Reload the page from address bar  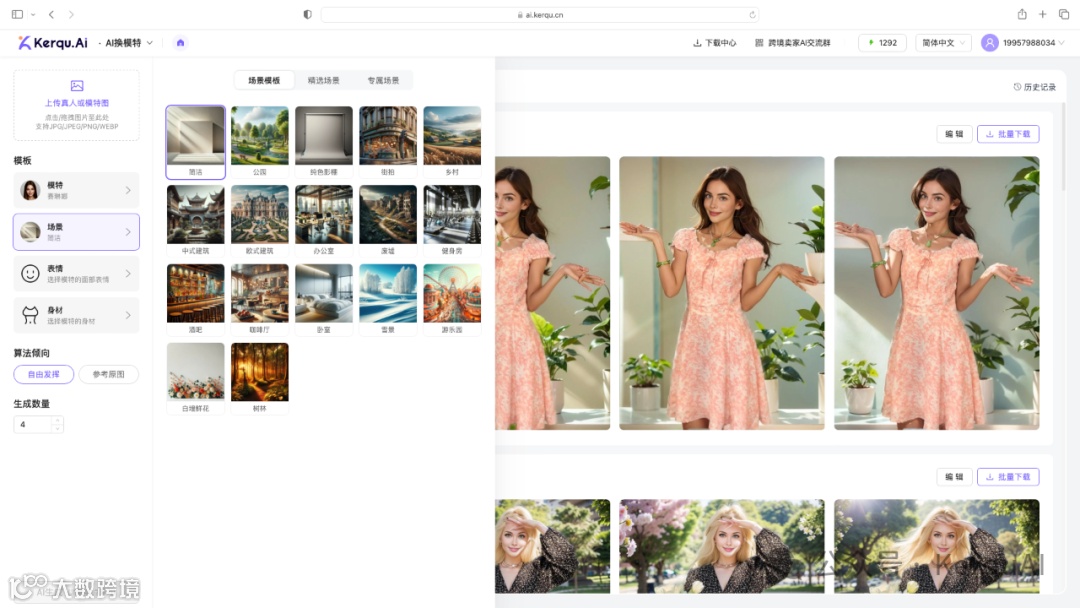pos(752,14)
